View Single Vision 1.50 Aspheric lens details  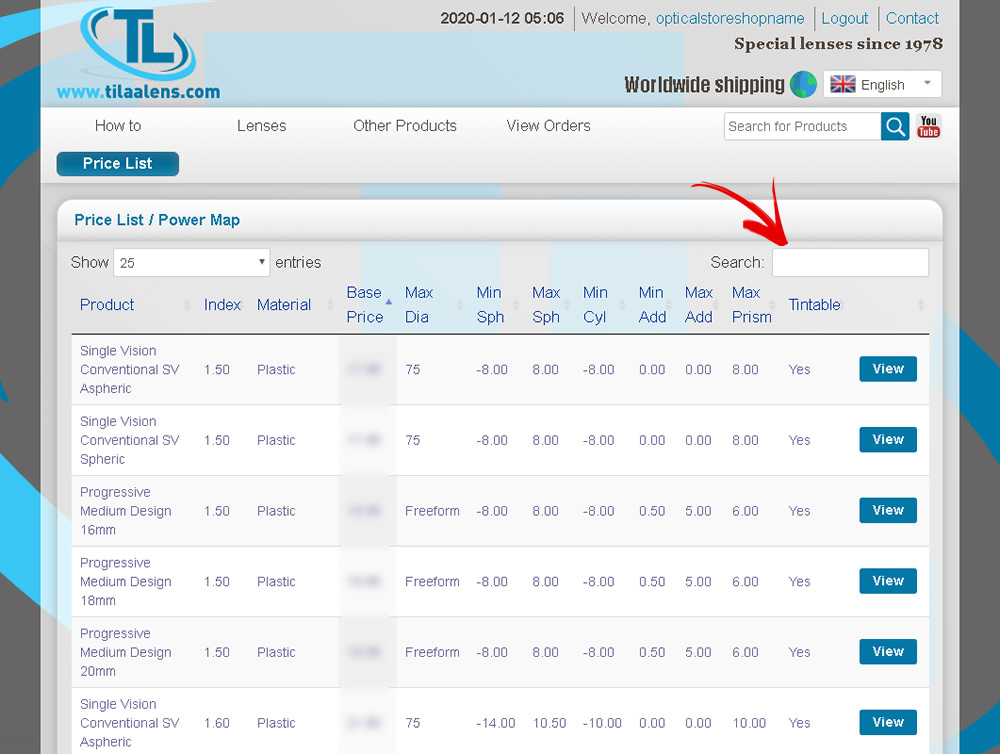[x=887, y=369]
